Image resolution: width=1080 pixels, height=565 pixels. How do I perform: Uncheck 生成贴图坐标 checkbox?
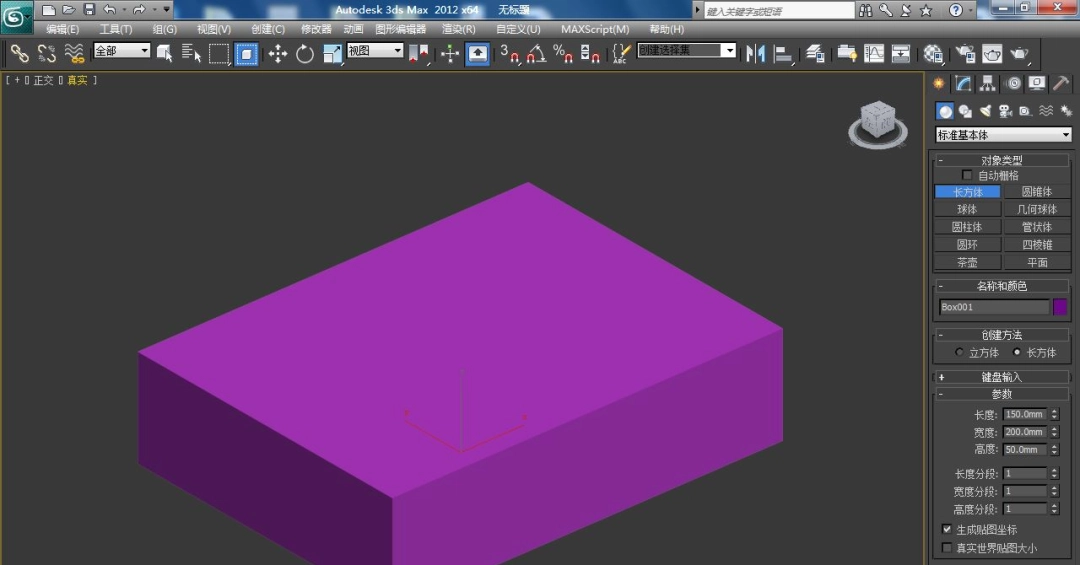tap(946, 529)
